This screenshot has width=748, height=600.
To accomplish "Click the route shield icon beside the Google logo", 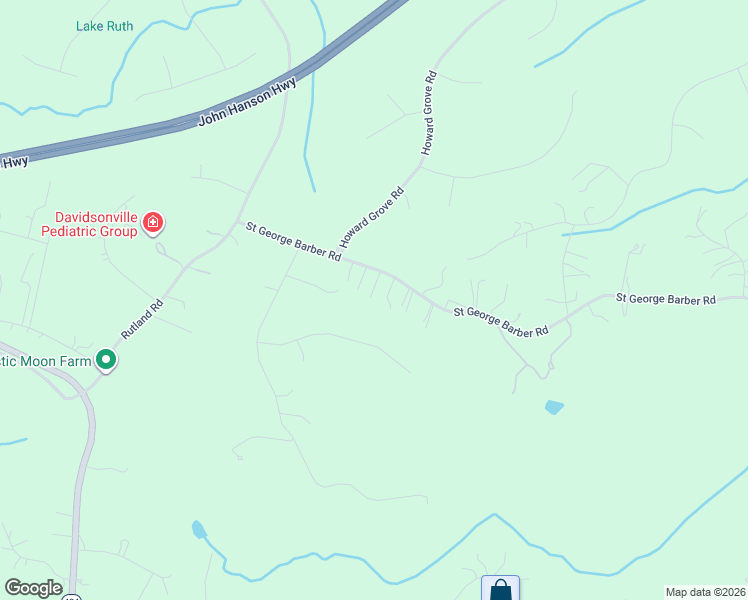I will (72, 597).
